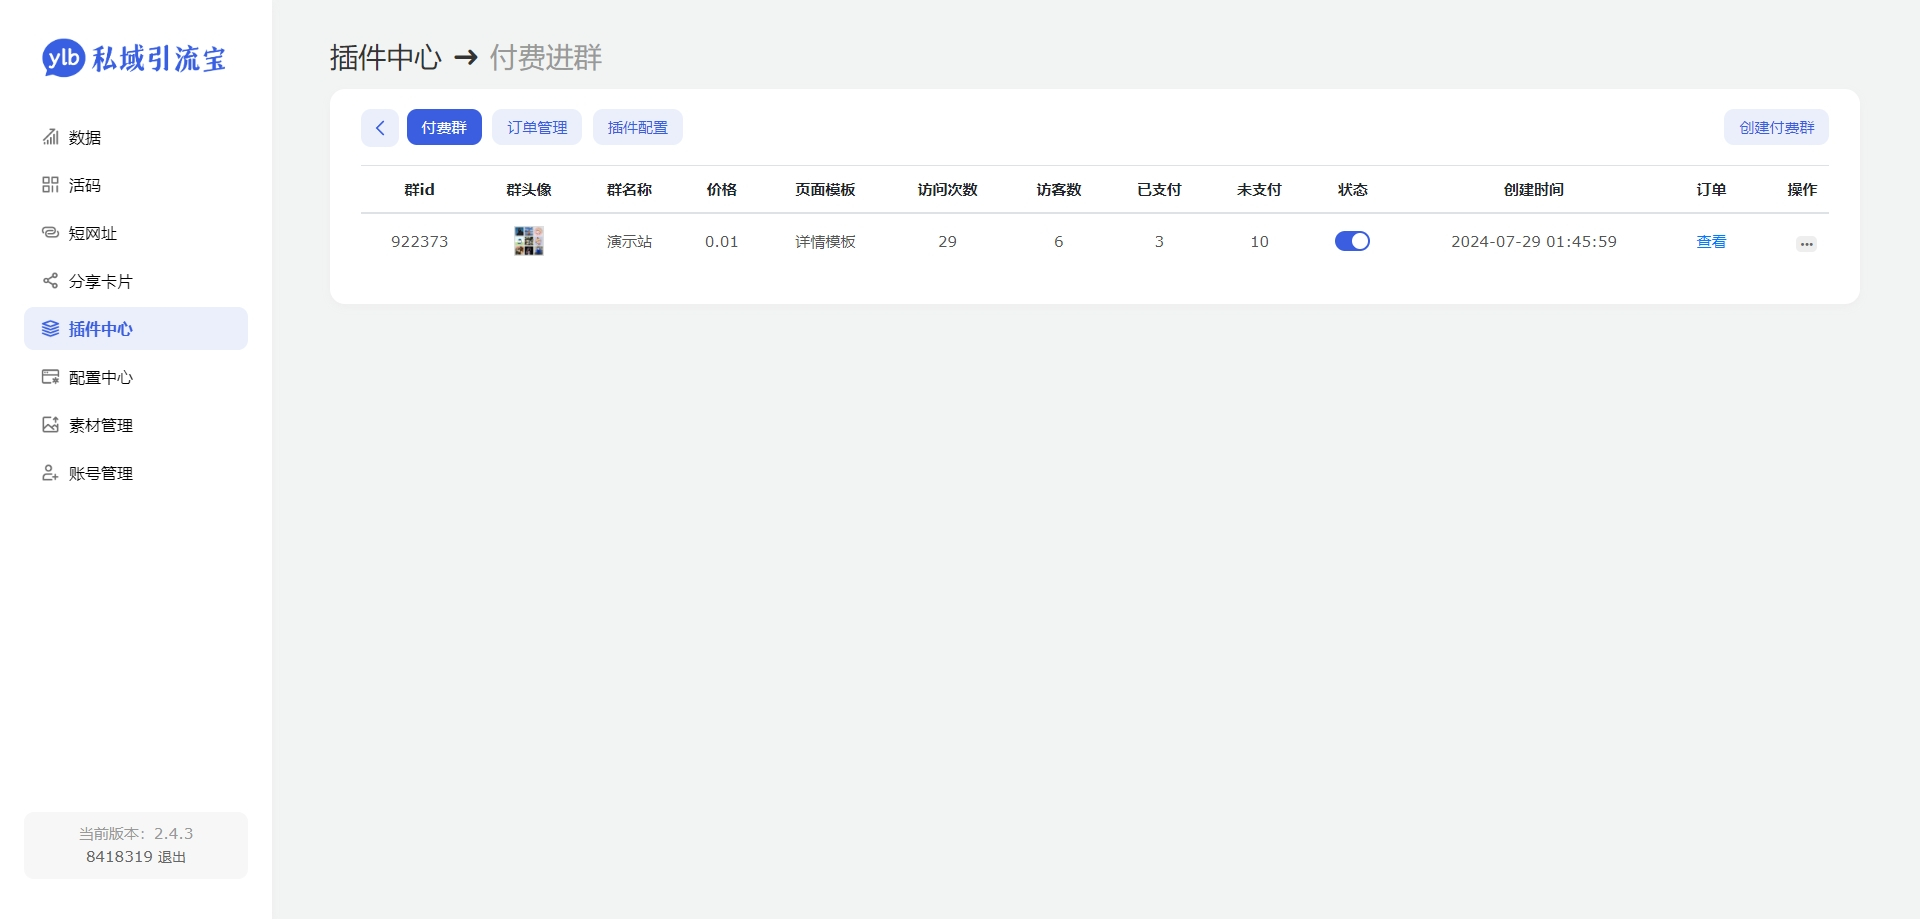Image resolution: width=1920 pixels, height=919 pixels.
Task: Select the 付费群 tab
Action: click(444, 127)
